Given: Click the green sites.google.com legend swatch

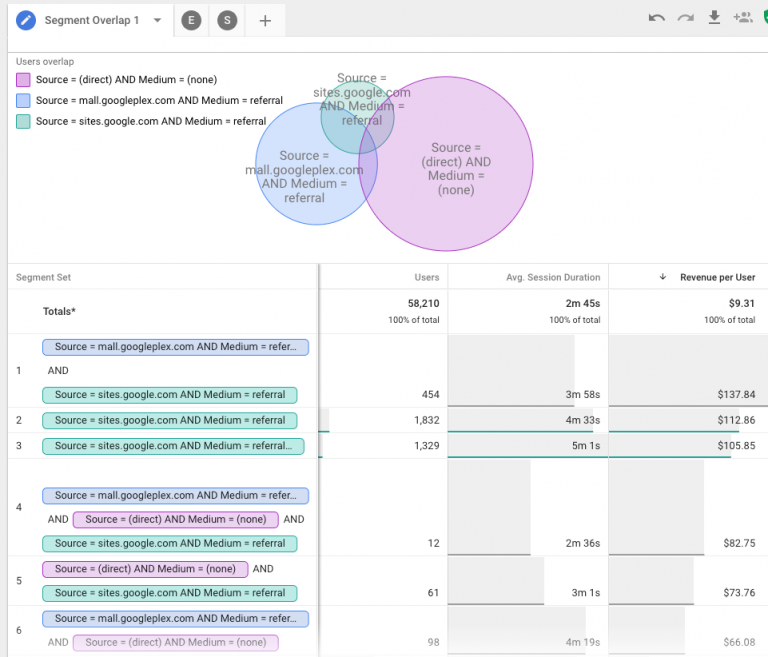Looking at the screenshot, I should [x=23, y=122].
